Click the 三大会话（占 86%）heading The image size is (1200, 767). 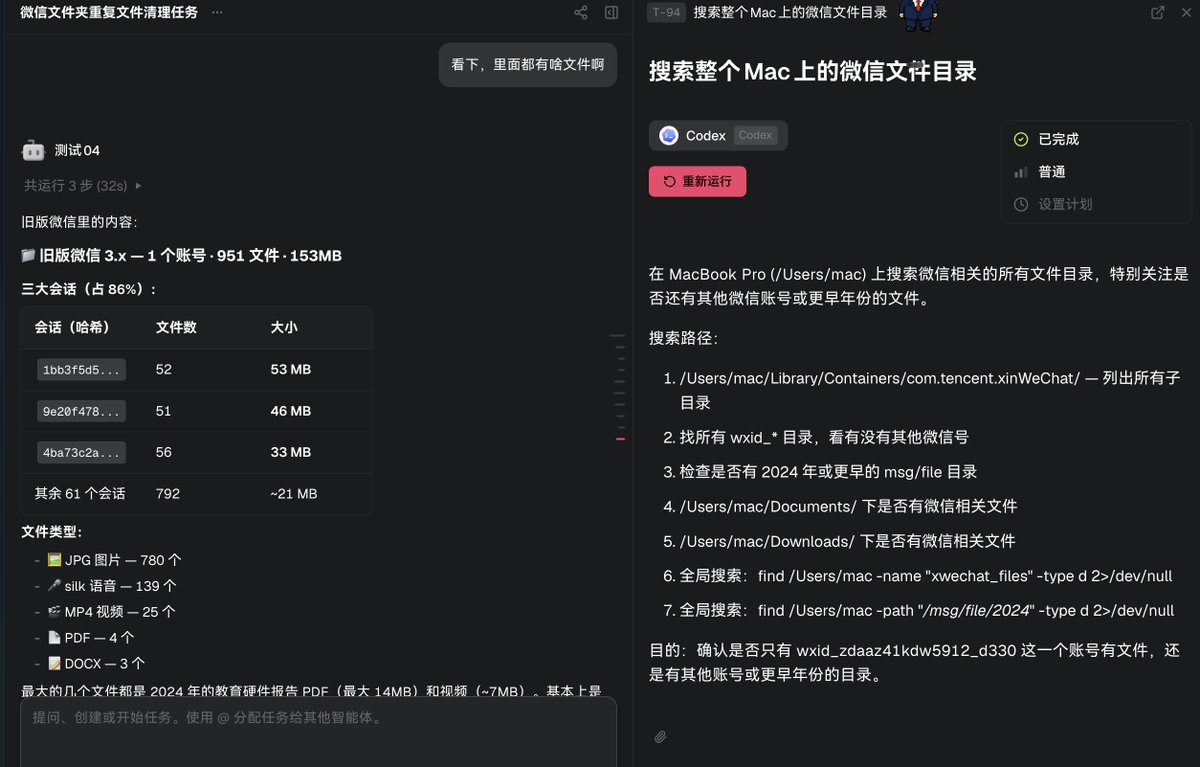(89, 289)
